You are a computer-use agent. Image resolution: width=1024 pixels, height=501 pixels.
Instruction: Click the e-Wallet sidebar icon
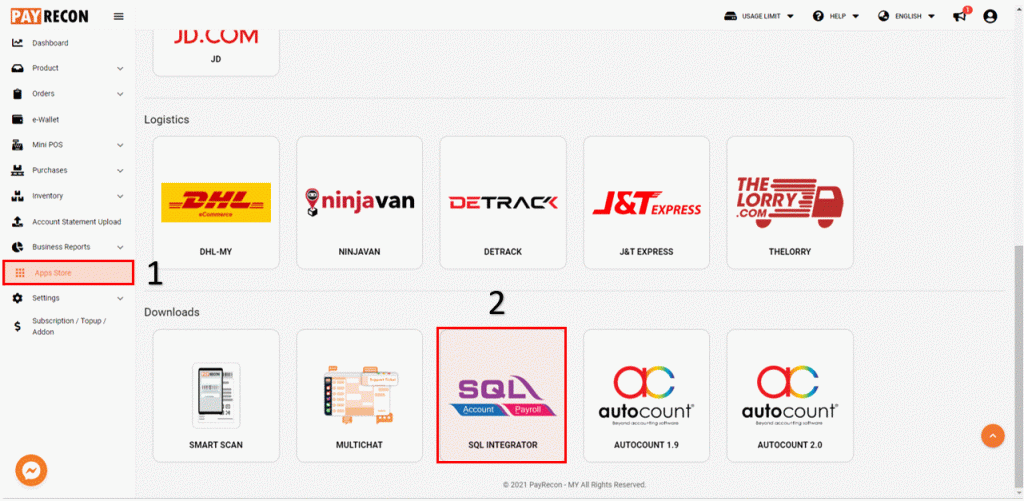18,120
